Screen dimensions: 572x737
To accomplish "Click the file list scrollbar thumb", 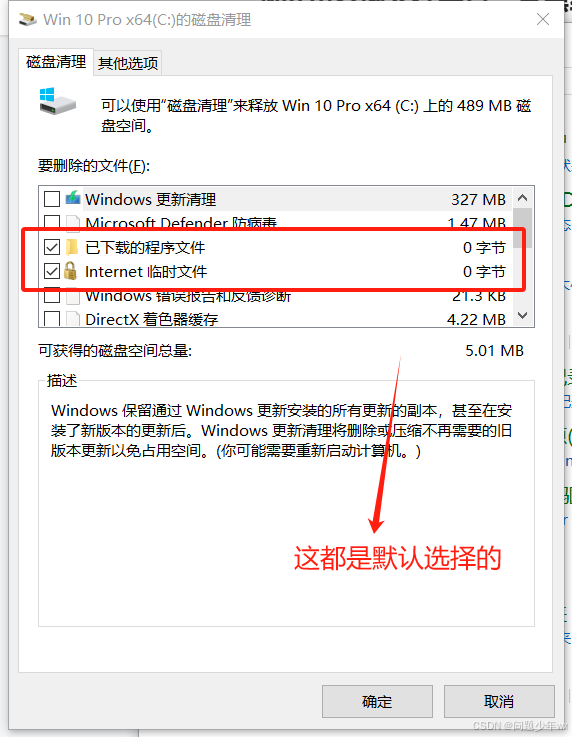I will point(523,228).
